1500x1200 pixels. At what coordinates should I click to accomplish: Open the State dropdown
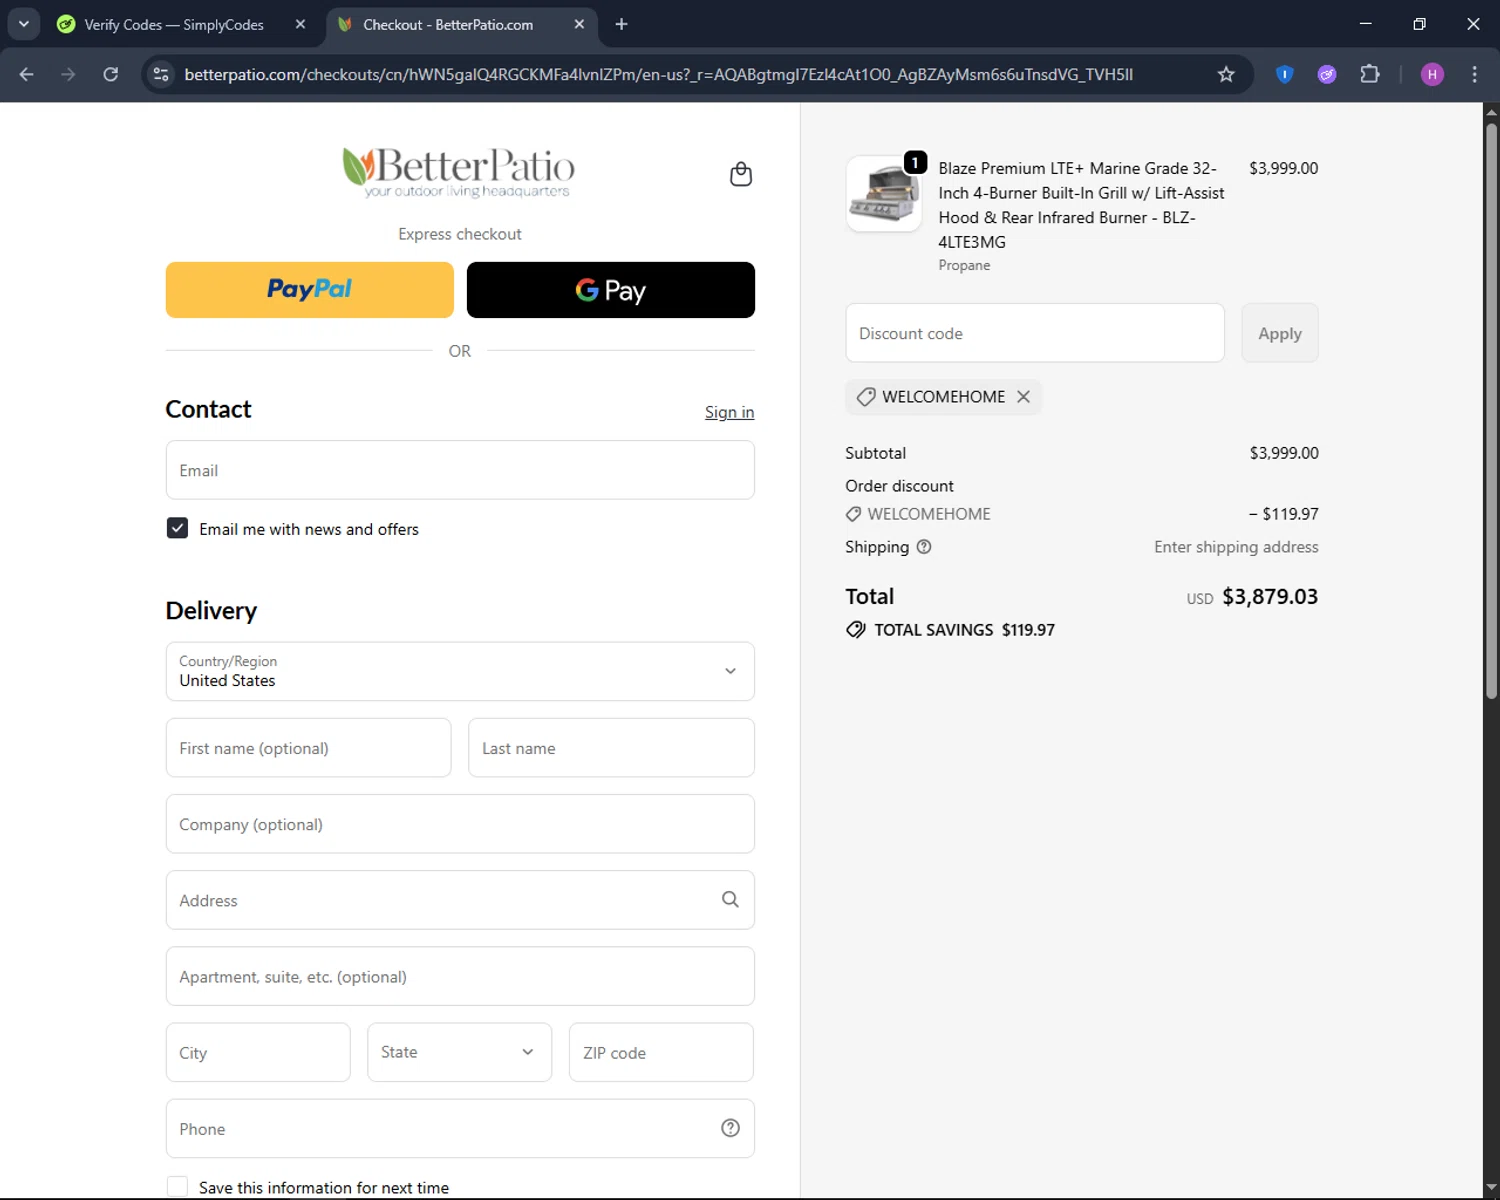459,1052
